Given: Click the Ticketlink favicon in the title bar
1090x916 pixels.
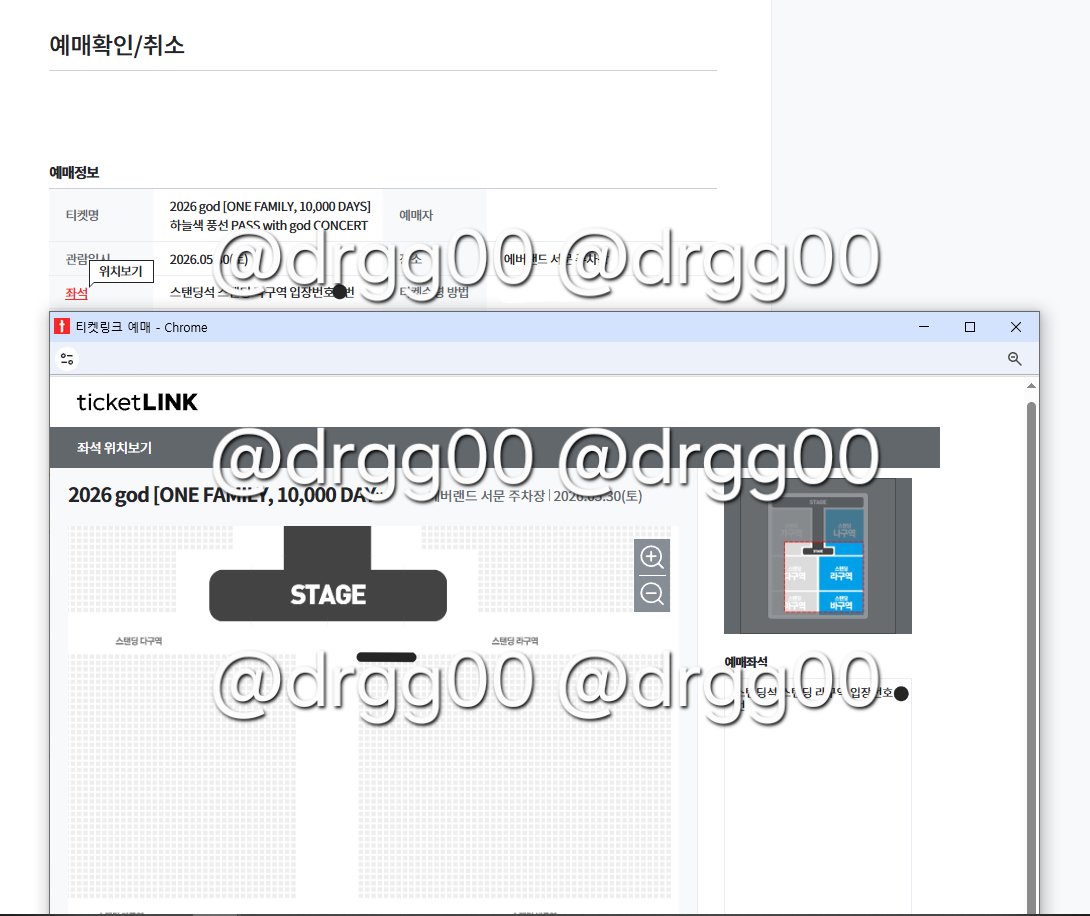Looking at the screenshot, I should 62,327.
